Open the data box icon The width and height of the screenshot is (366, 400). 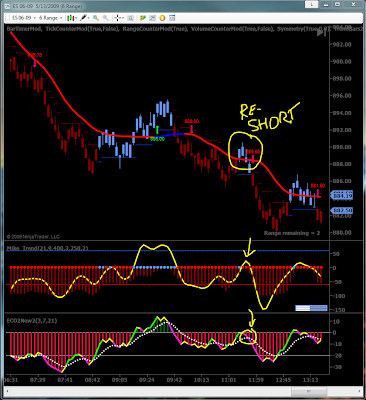coord(130,18)
